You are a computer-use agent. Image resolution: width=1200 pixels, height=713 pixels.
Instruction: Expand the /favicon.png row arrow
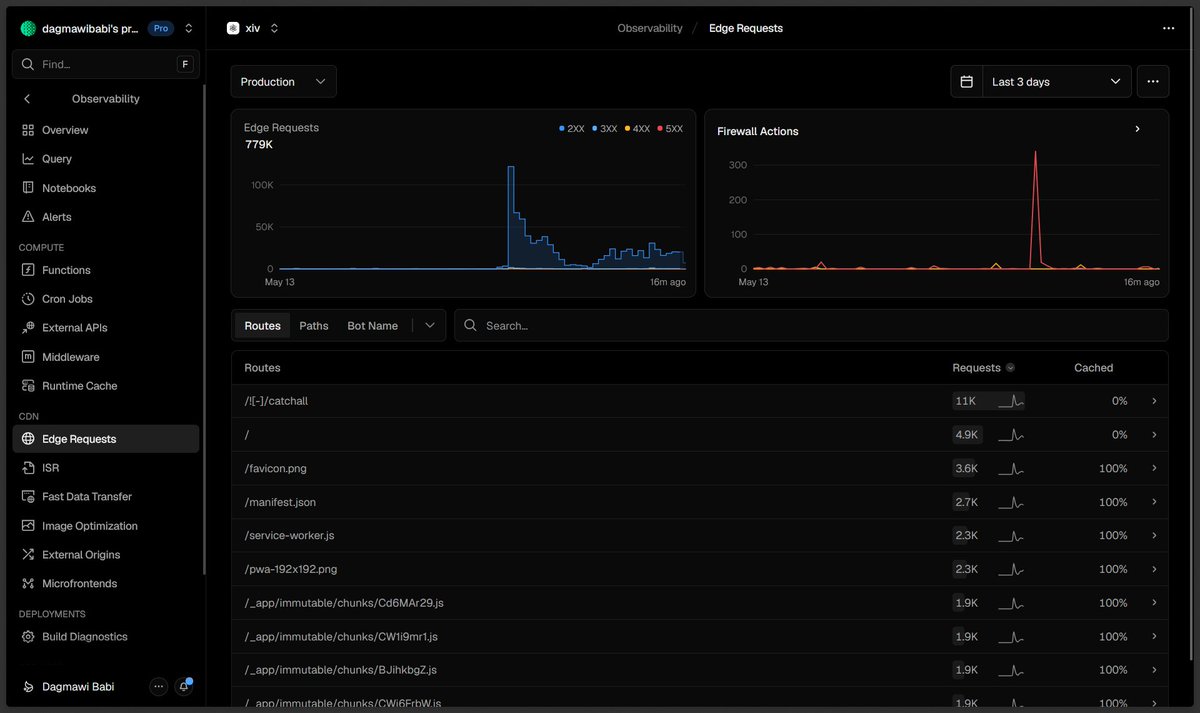(1154, 468)
